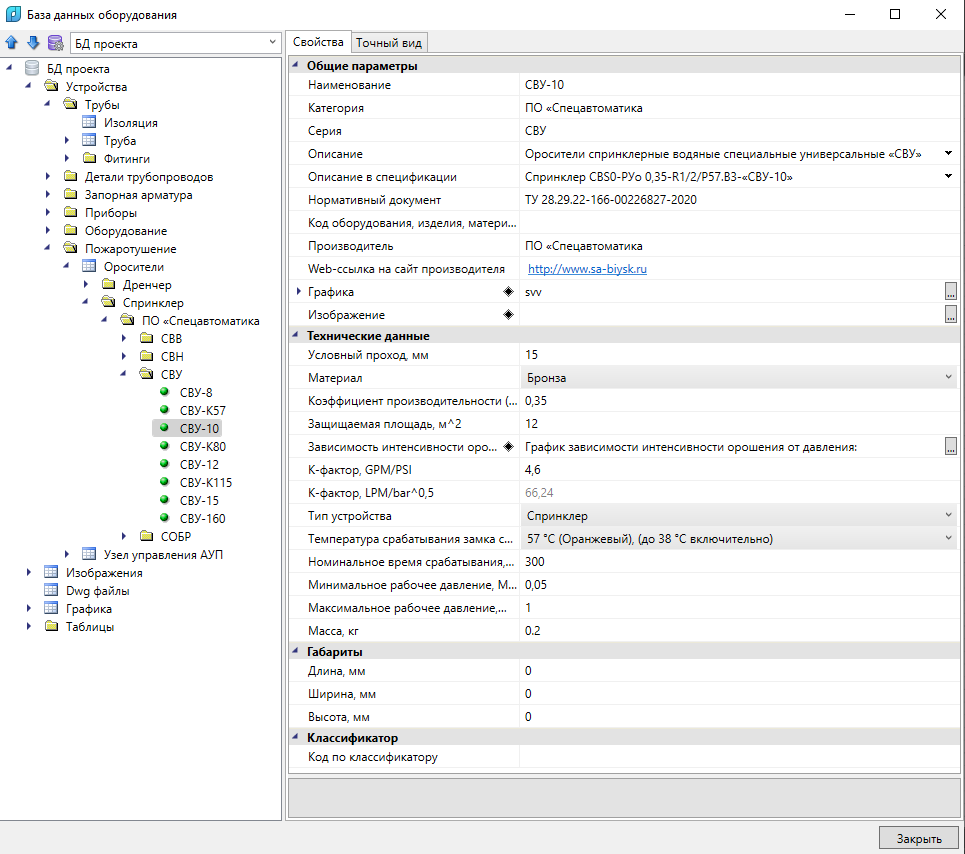Collapse the Технические данные section
Viewport: 965px width, 854px height.
295,335
